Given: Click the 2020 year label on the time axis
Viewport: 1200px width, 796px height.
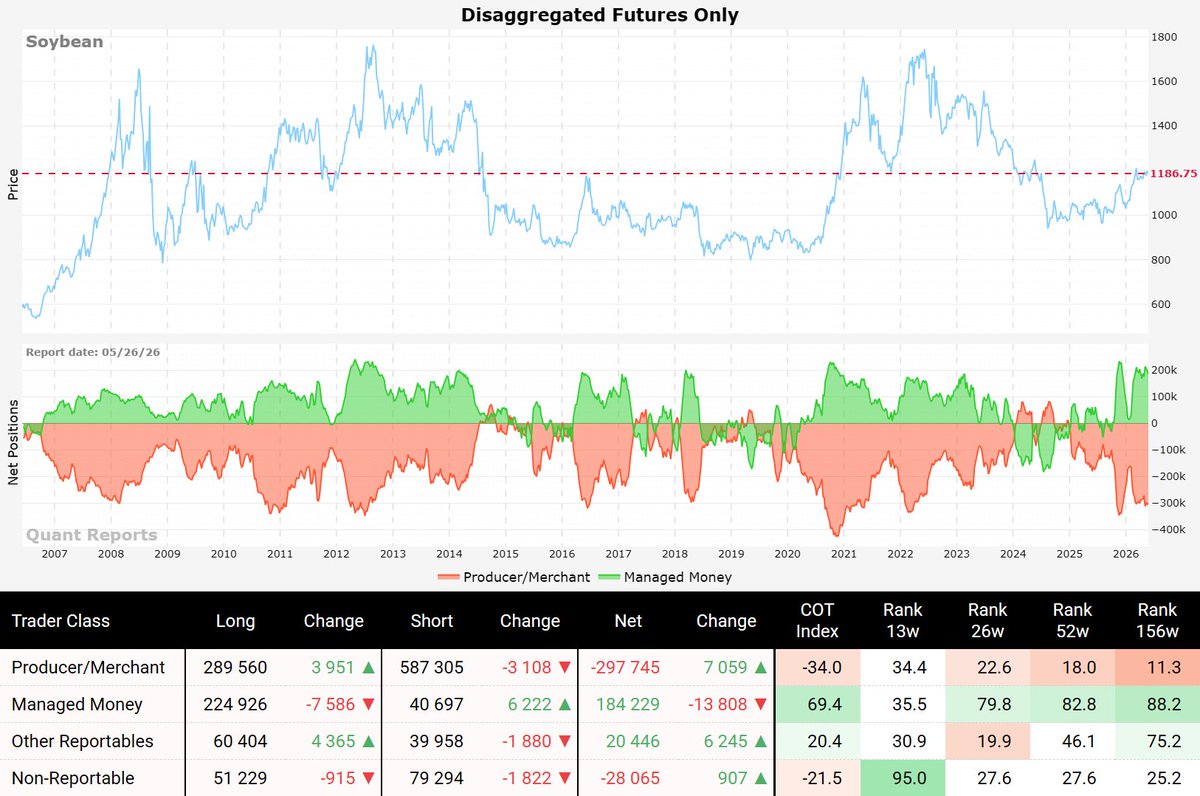Looking at the screenshot, I should pyautogui.click(x=788, y=553).
